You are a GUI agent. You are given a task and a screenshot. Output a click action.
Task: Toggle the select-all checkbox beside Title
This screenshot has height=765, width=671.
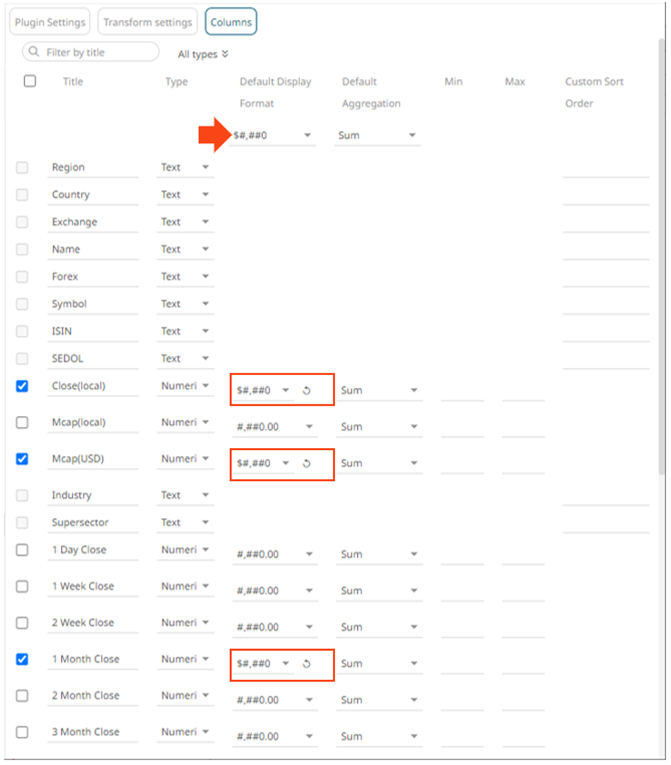tap(30, 81)
